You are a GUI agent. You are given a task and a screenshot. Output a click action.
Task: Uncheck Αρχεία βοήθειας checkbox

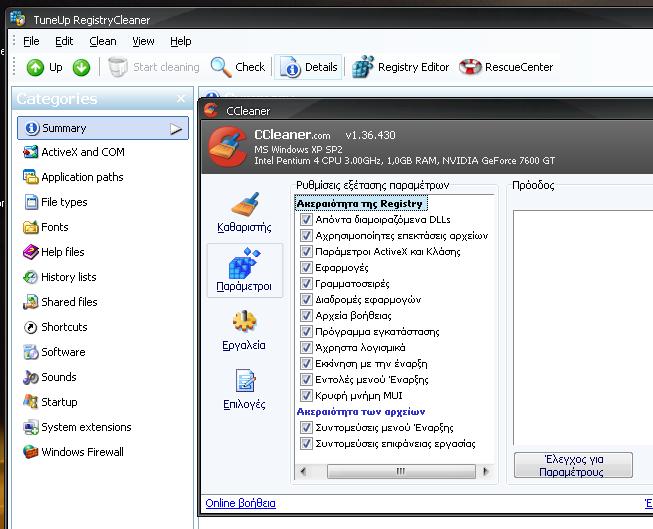pyautogui.click(x=306, y=316)
